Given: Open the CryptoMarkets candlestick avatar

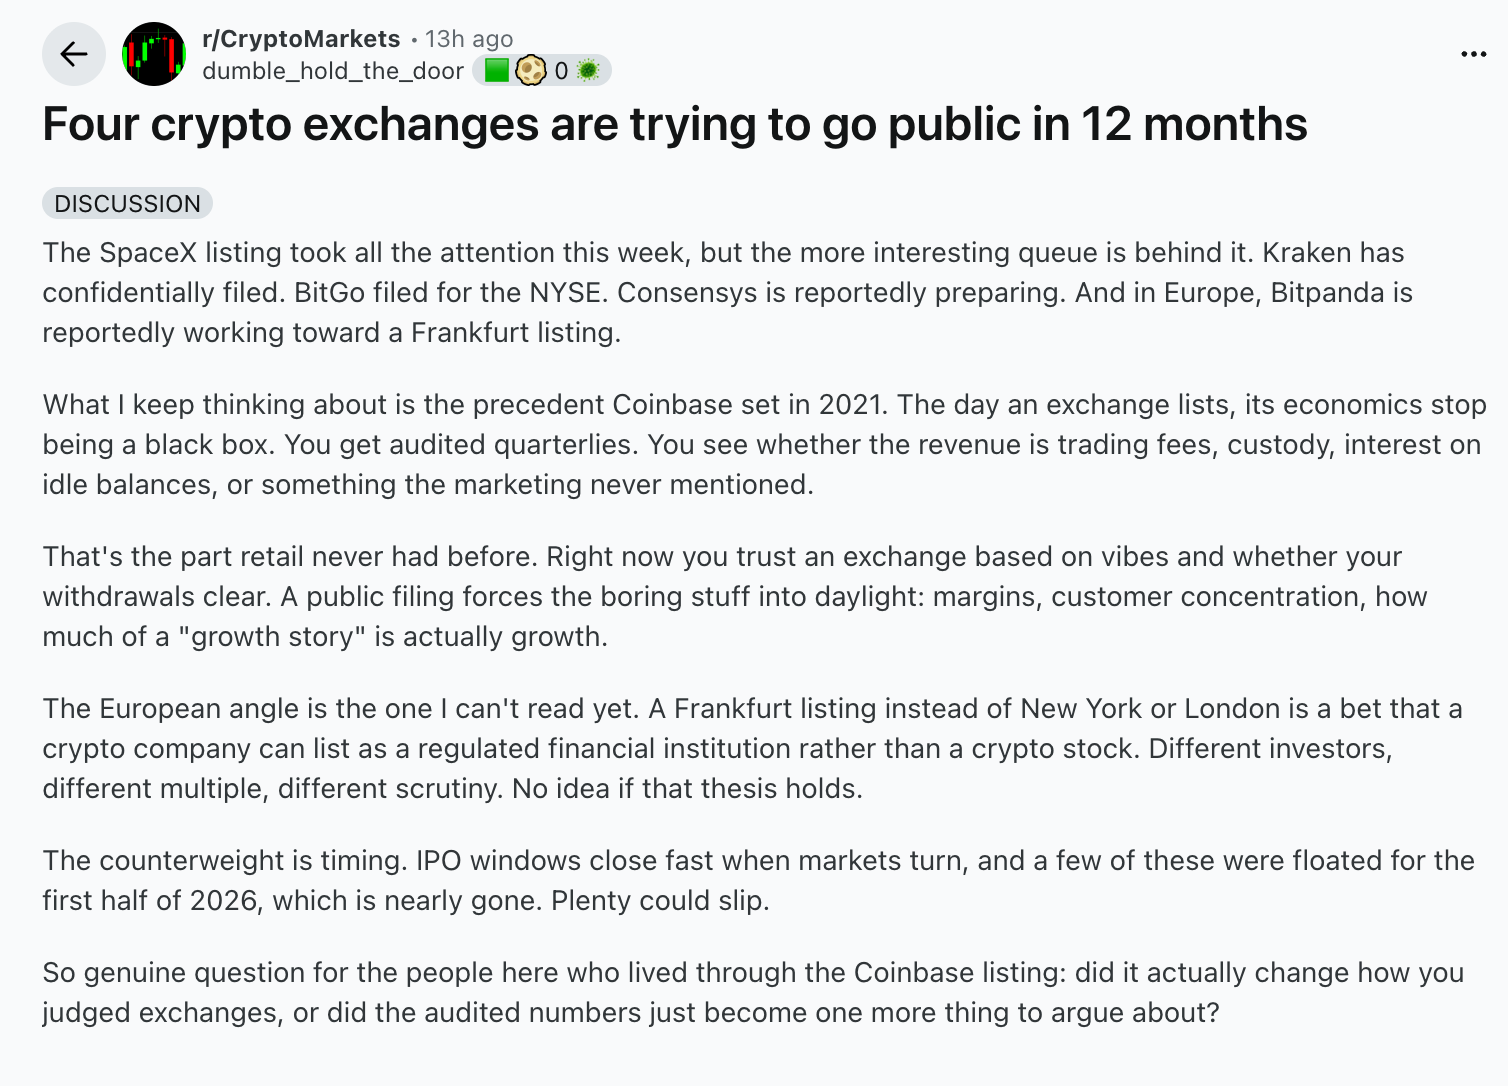Looking at the screenshot, I should 154,54.
